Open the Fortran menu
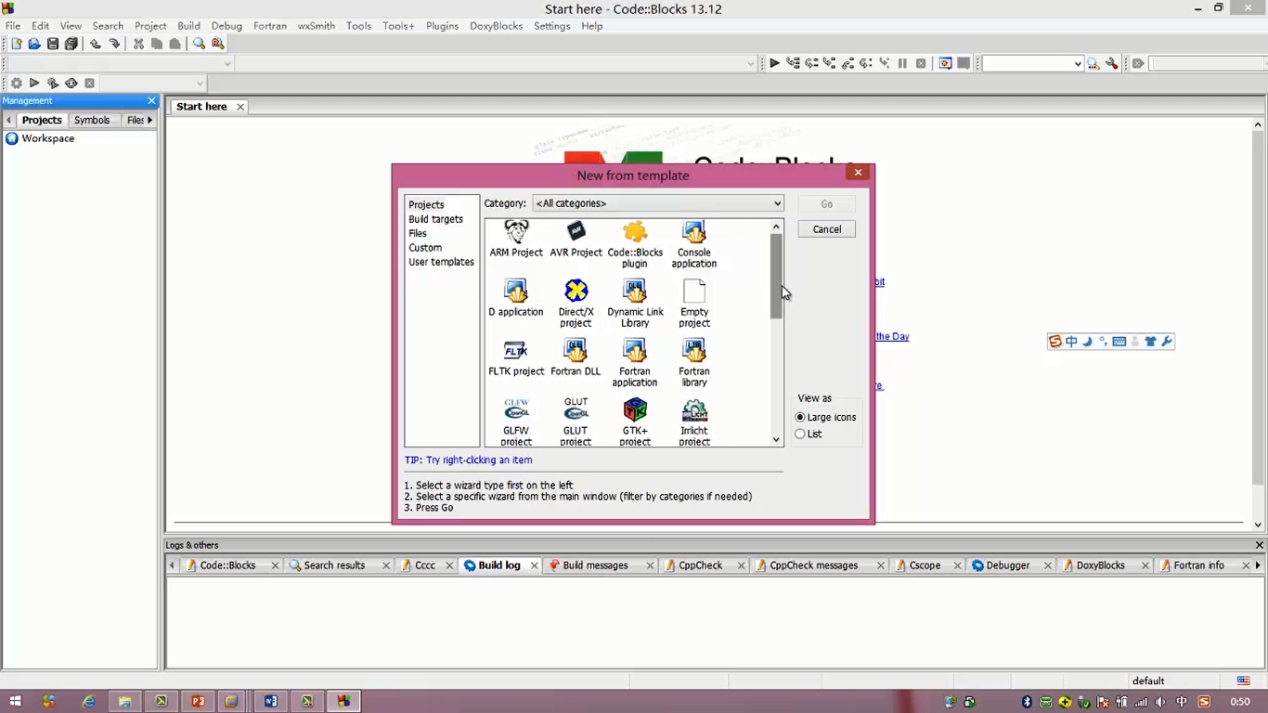Screen dimensions: 1268x713 (x=270, y=26)
